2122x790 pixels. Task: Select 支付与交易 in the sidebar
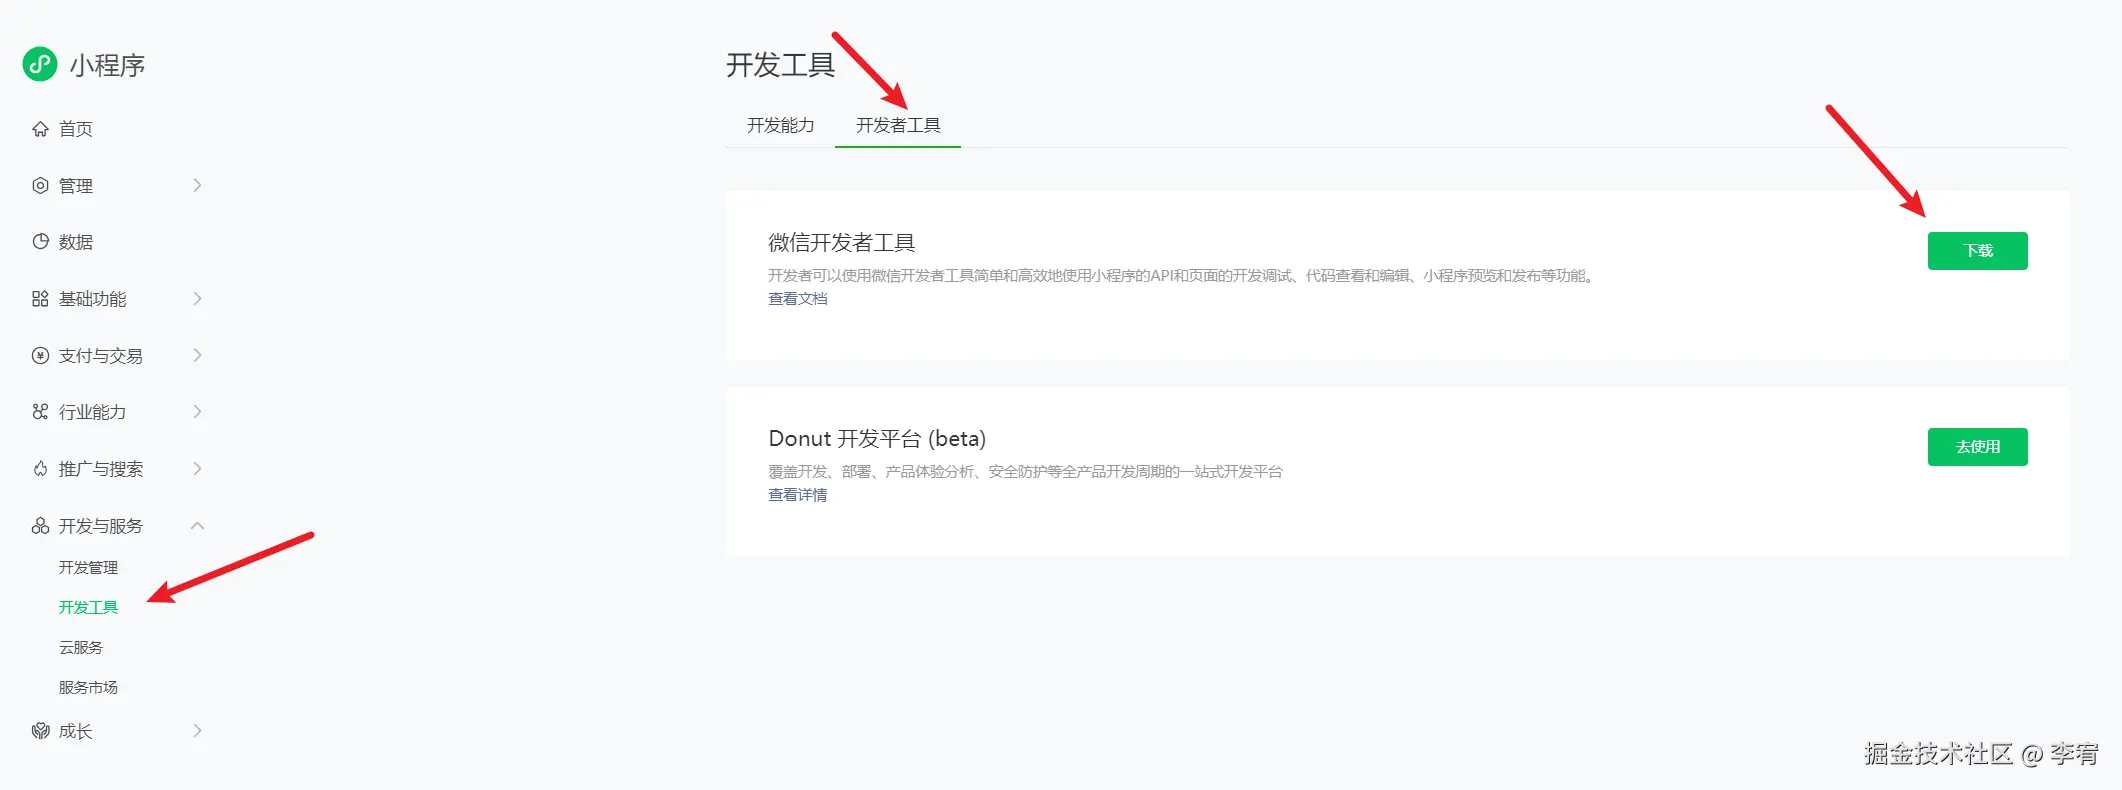[101, 356]
